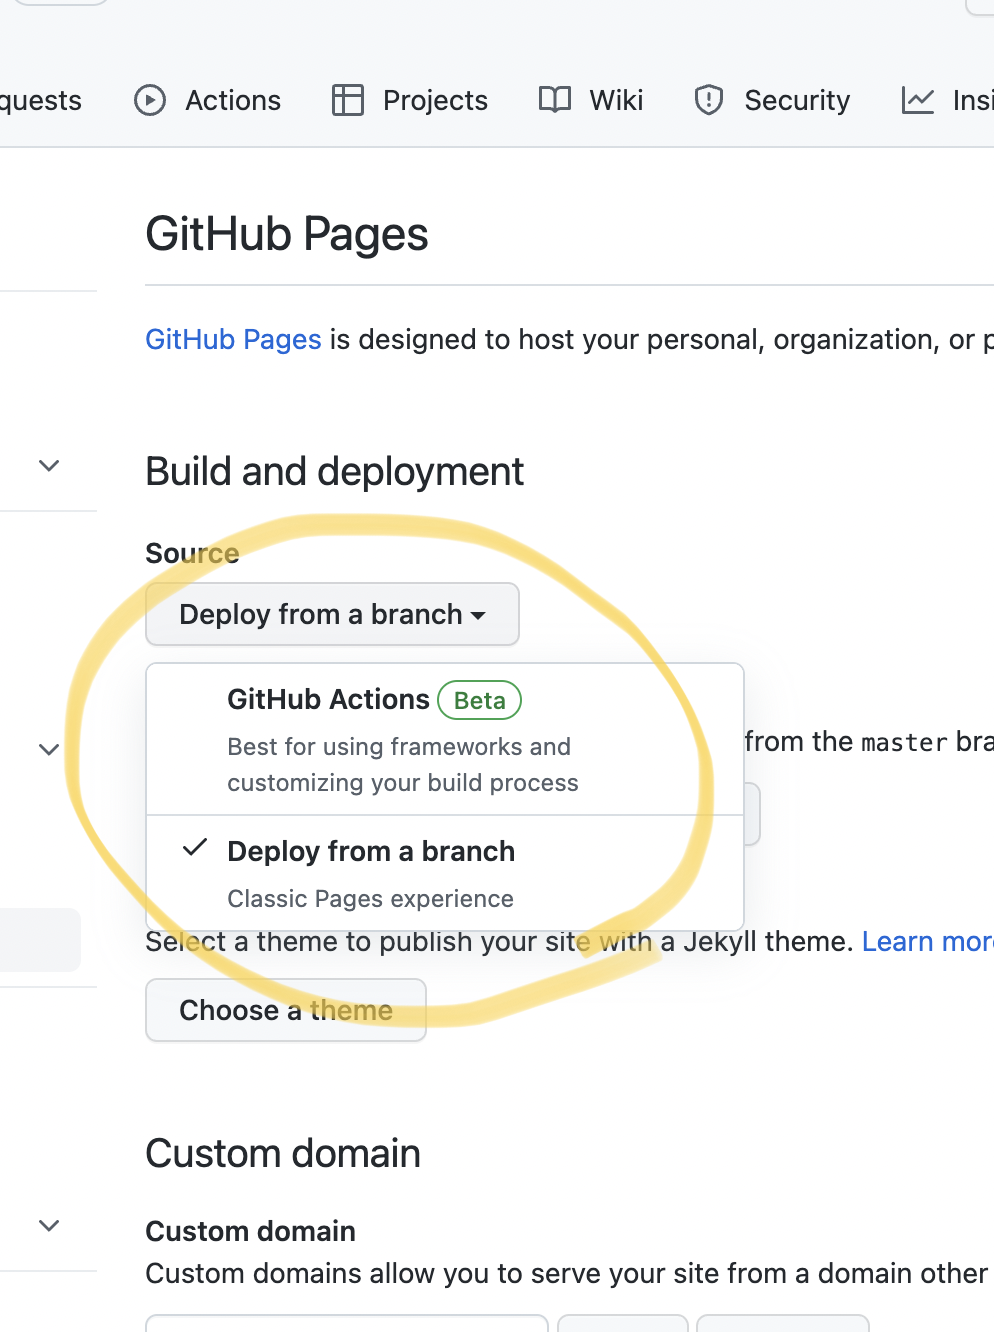The height and width of the screenshot is (1332, 994).
Task: Go to the Security tab
Action: [772, 100]
